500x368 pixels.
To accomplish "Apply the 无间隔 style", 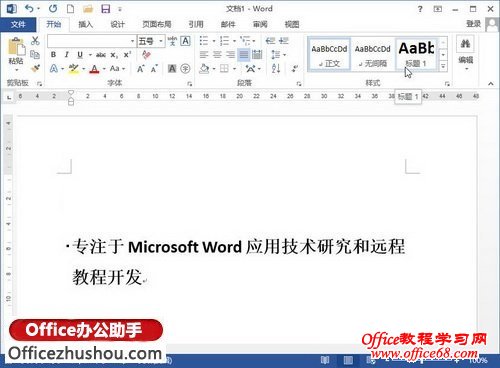I will tap(373, 55).
